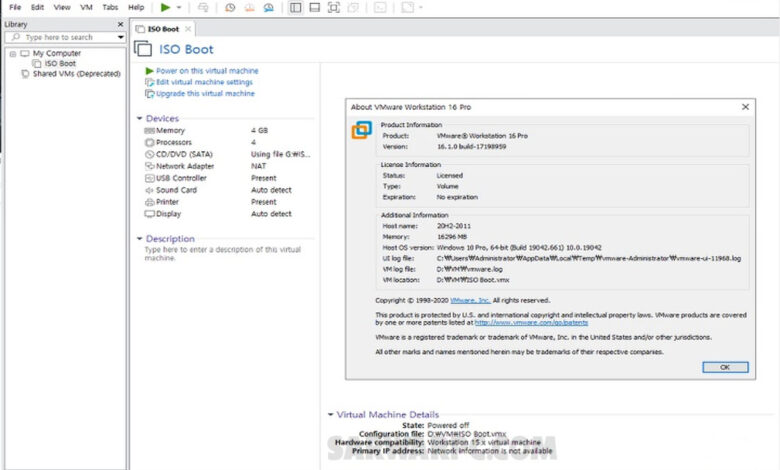Select ISO Boot in the Library tree
Image resolution: width=780 pixels, height=470 pixels.
coord(60,64)
